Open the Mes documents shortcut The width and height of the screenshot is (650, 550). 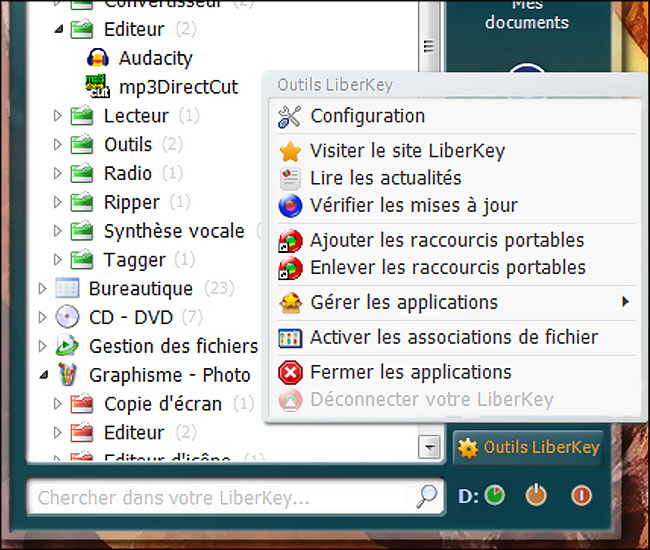click(x=526, y=16)
